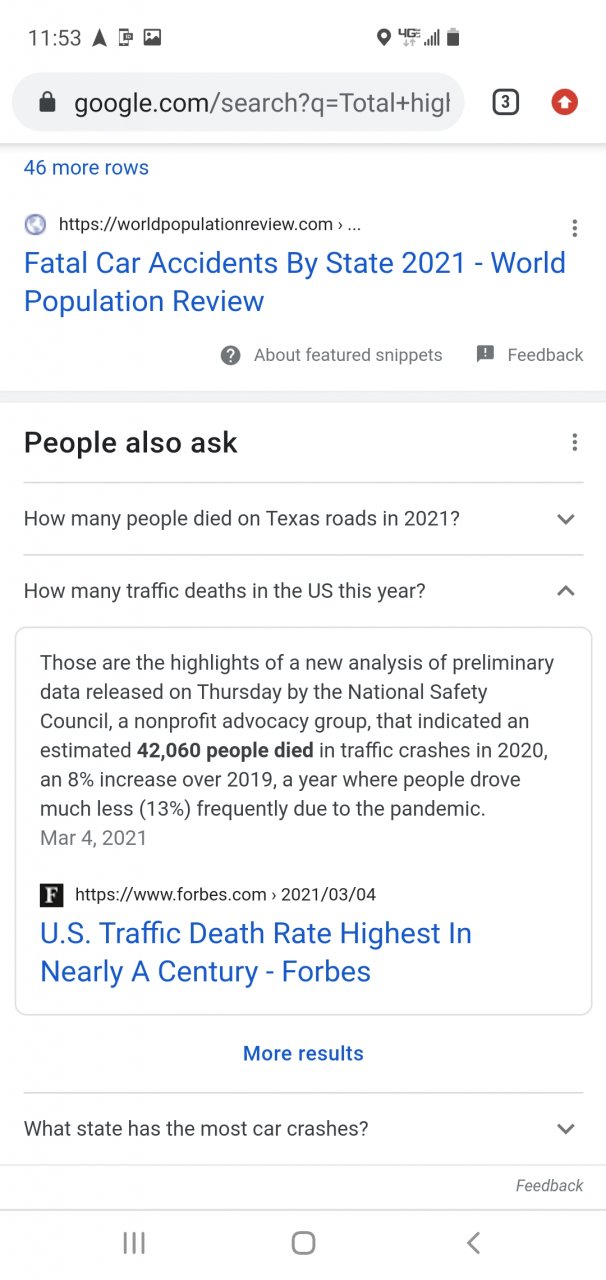Tap the question mark featured snippets icon
Screen dimensions: 606x1280
[231, 355]
